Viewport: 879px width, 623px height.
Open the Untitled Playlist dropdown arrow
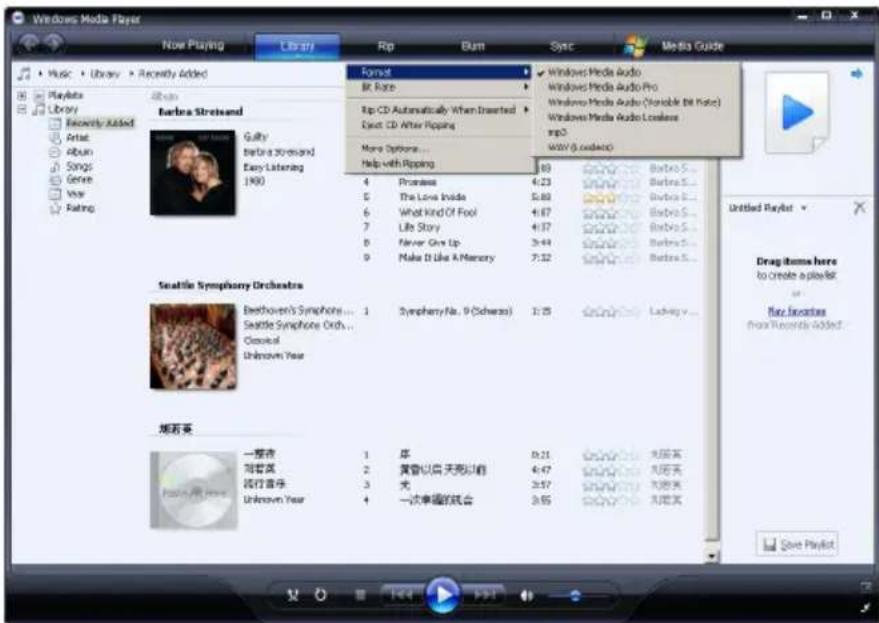804,208
